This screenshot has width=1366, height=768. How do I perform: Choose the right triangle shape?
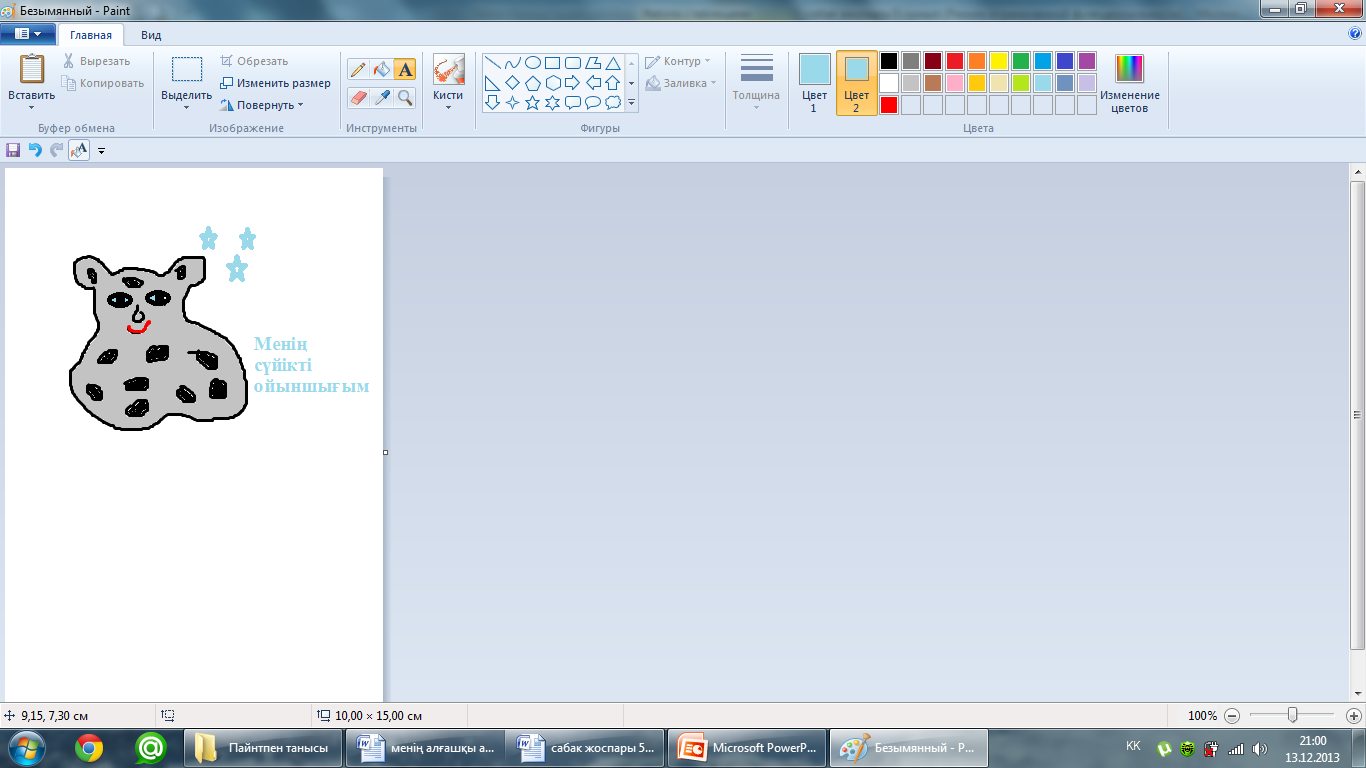click(x=492, y=82)
